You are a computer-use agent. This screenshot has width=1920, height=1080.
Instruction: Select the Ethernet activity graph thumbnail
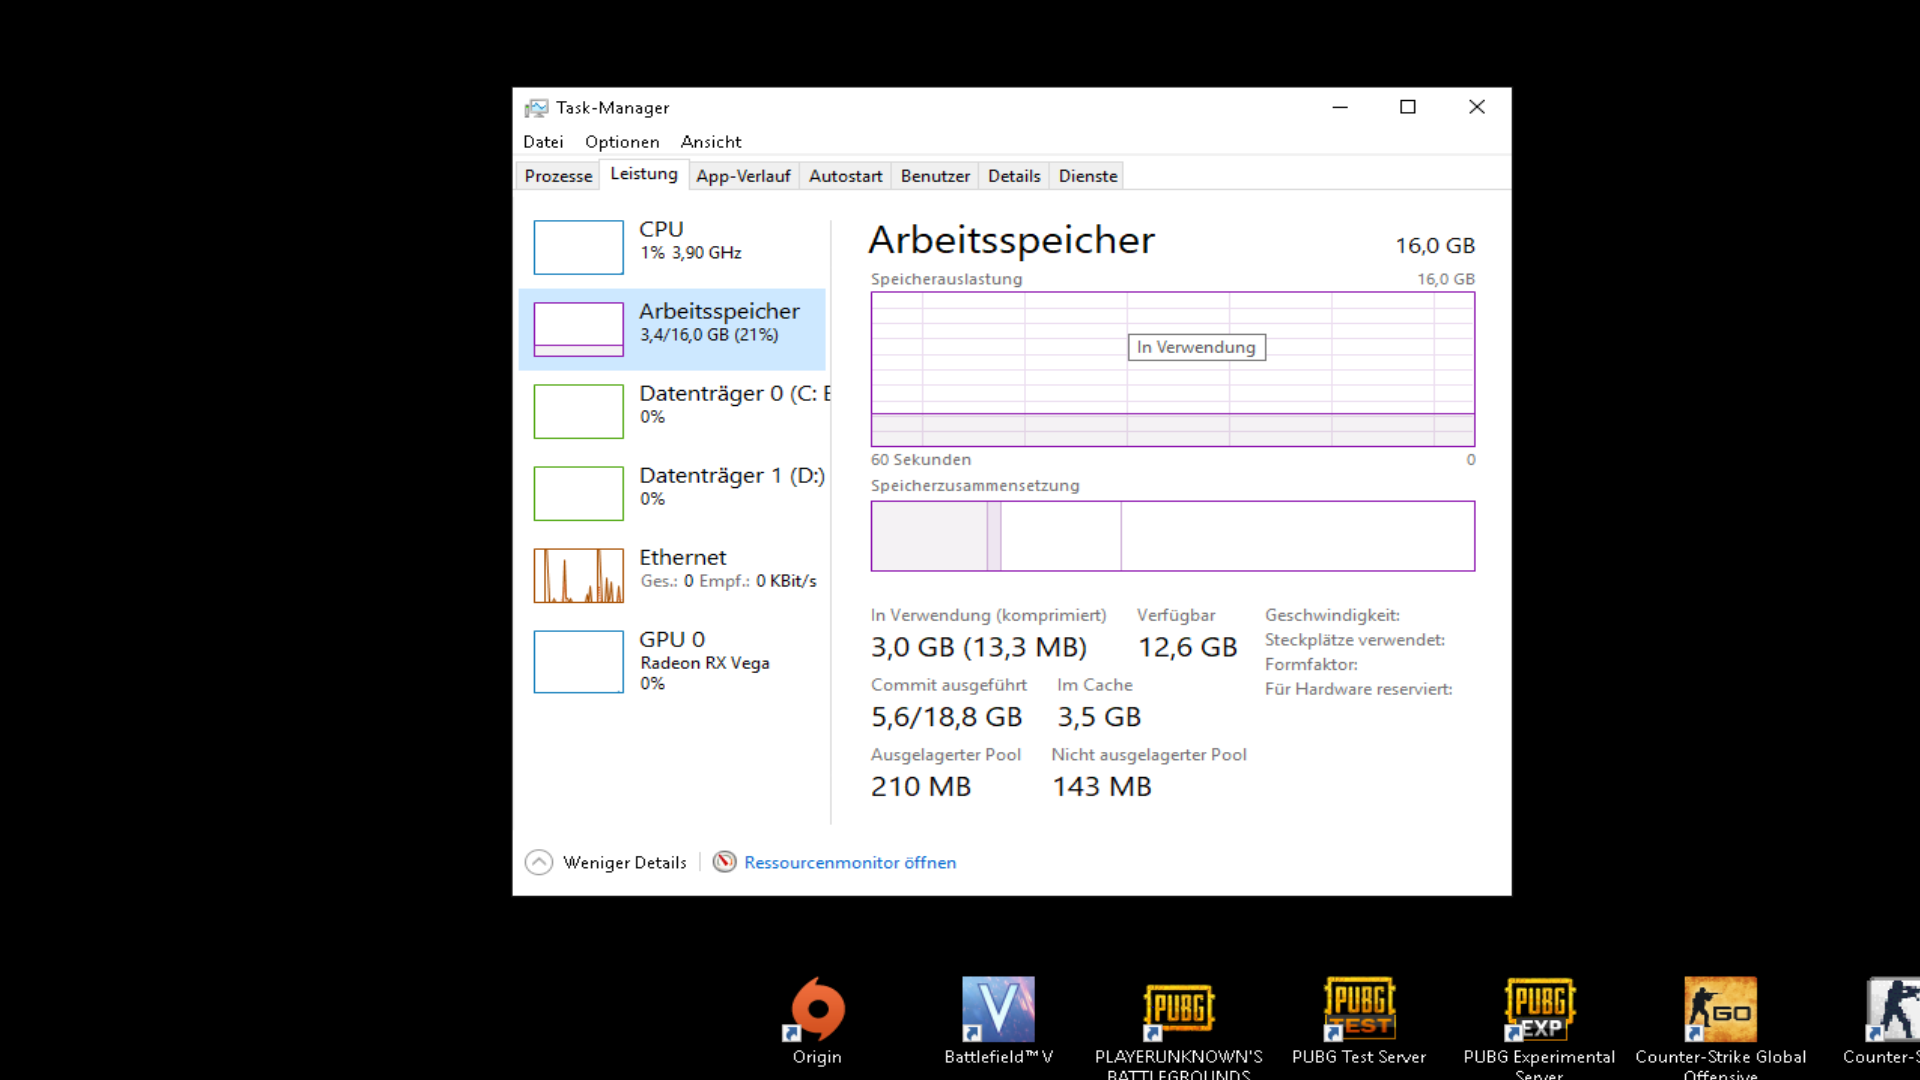click(578, 575)
